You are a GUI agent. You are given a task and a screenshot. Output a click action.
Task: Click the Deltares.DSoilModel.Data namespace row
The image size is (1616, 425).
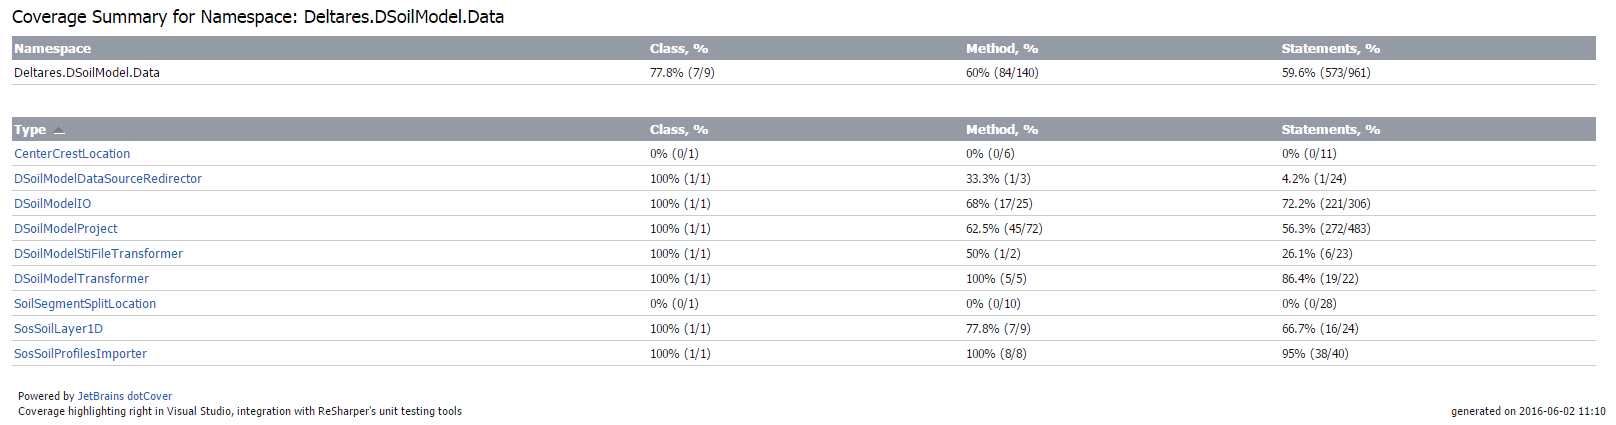coord(87,73)
